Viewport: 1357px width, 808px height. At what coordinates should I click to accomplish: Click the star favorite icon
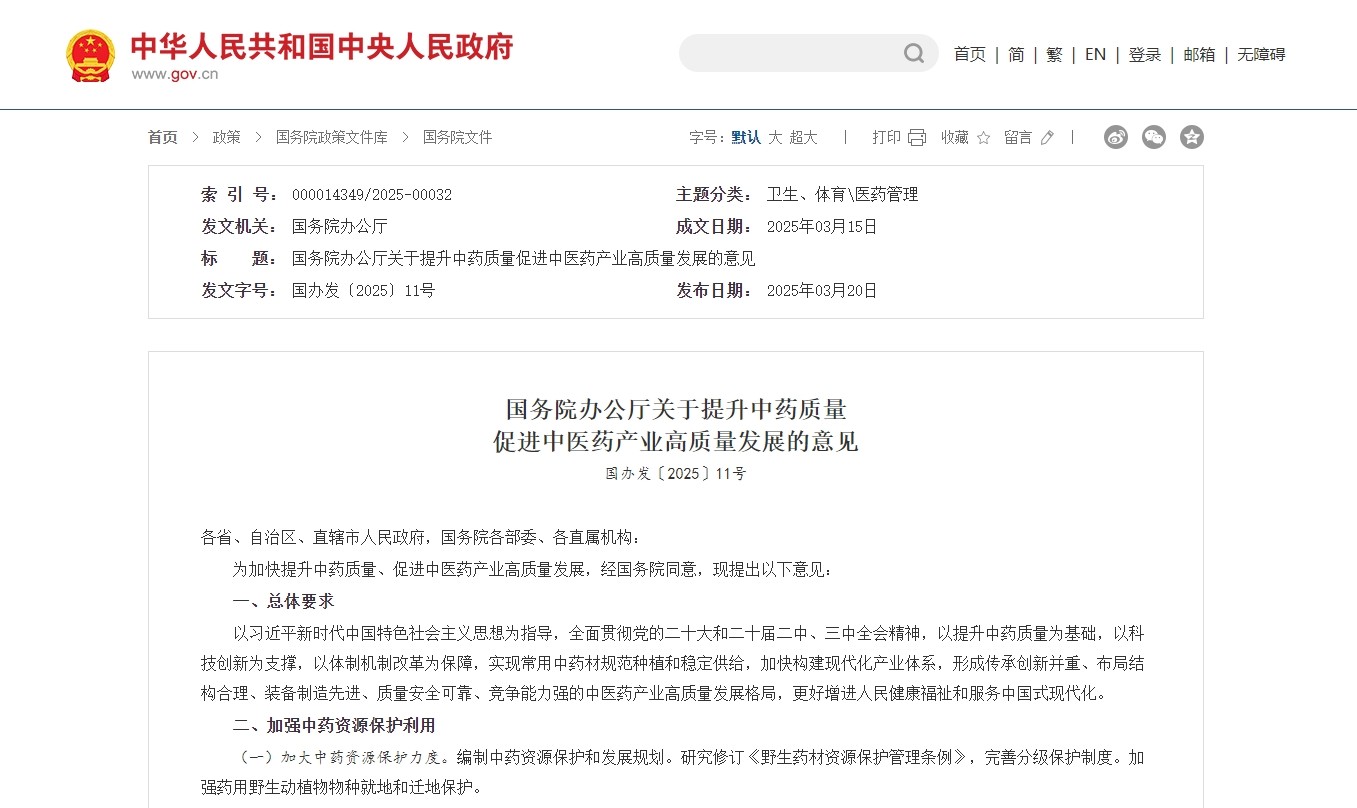[983, 138]
